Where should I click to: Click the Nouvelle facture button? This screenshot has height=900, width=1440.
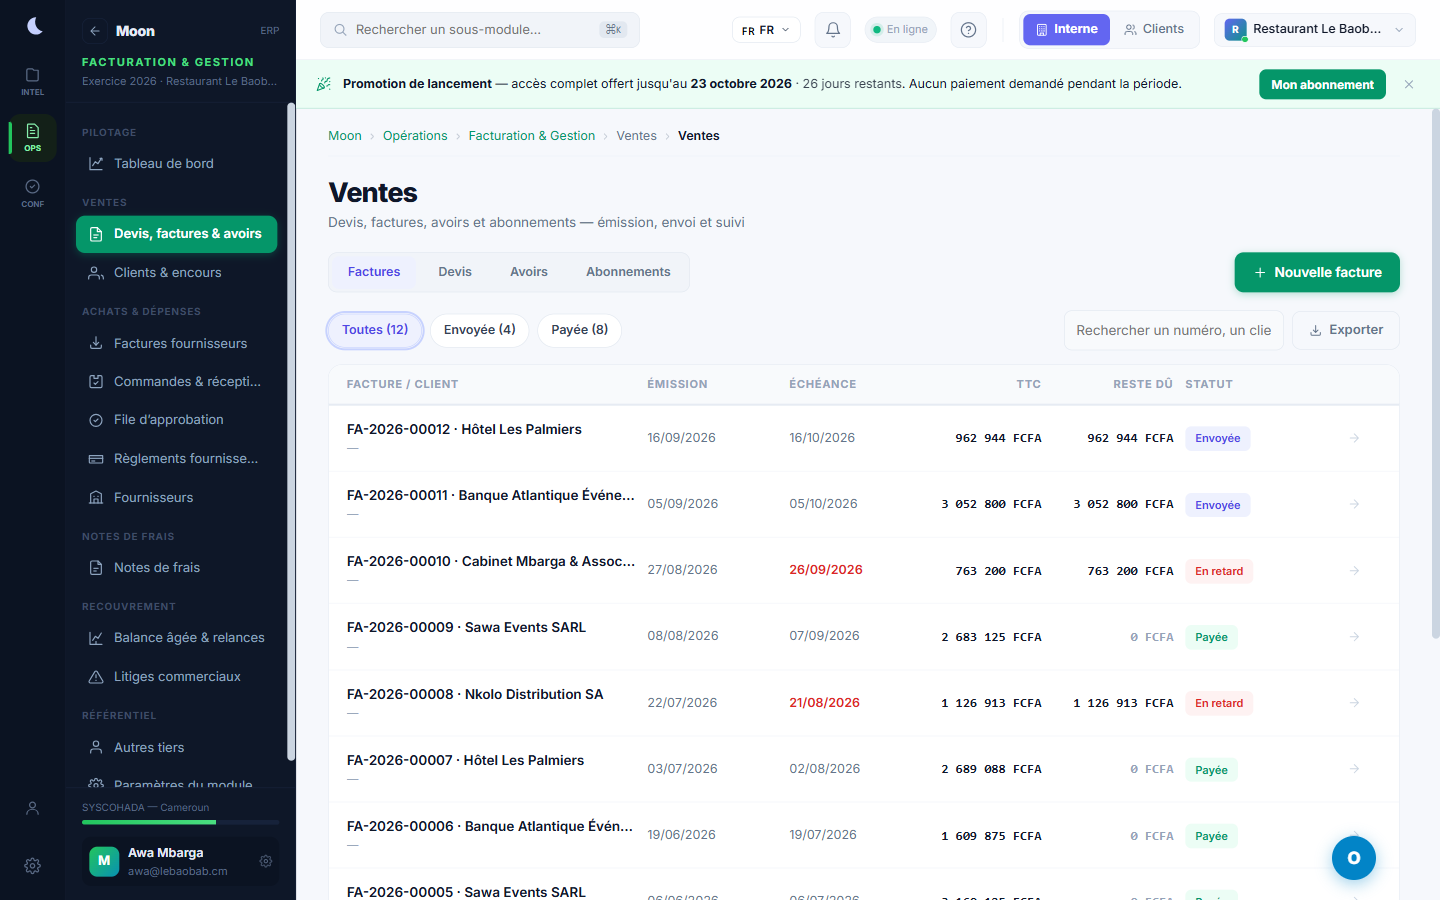[x=1317, y=272]
